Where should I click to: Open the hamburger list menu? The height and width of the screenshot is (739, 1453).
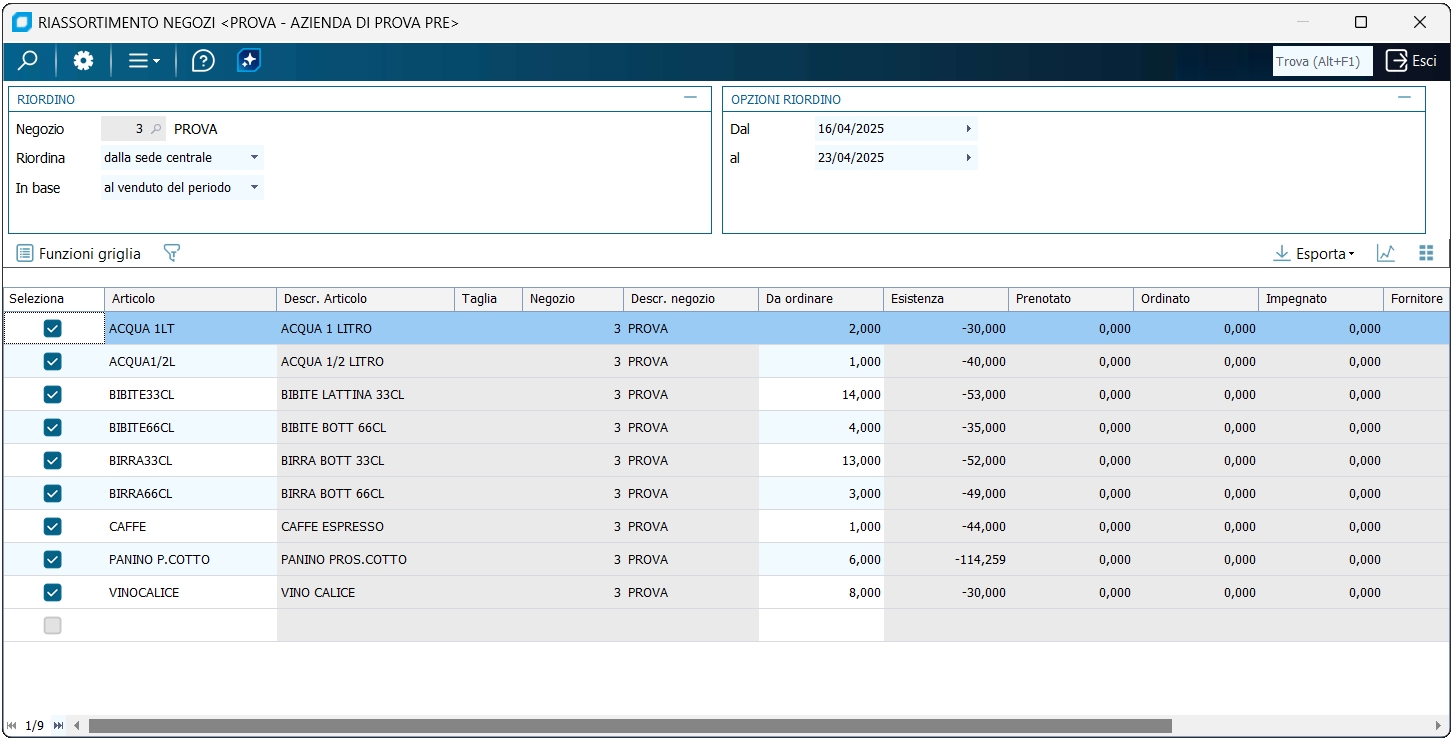pyautogui.click(x=143, y=61)
